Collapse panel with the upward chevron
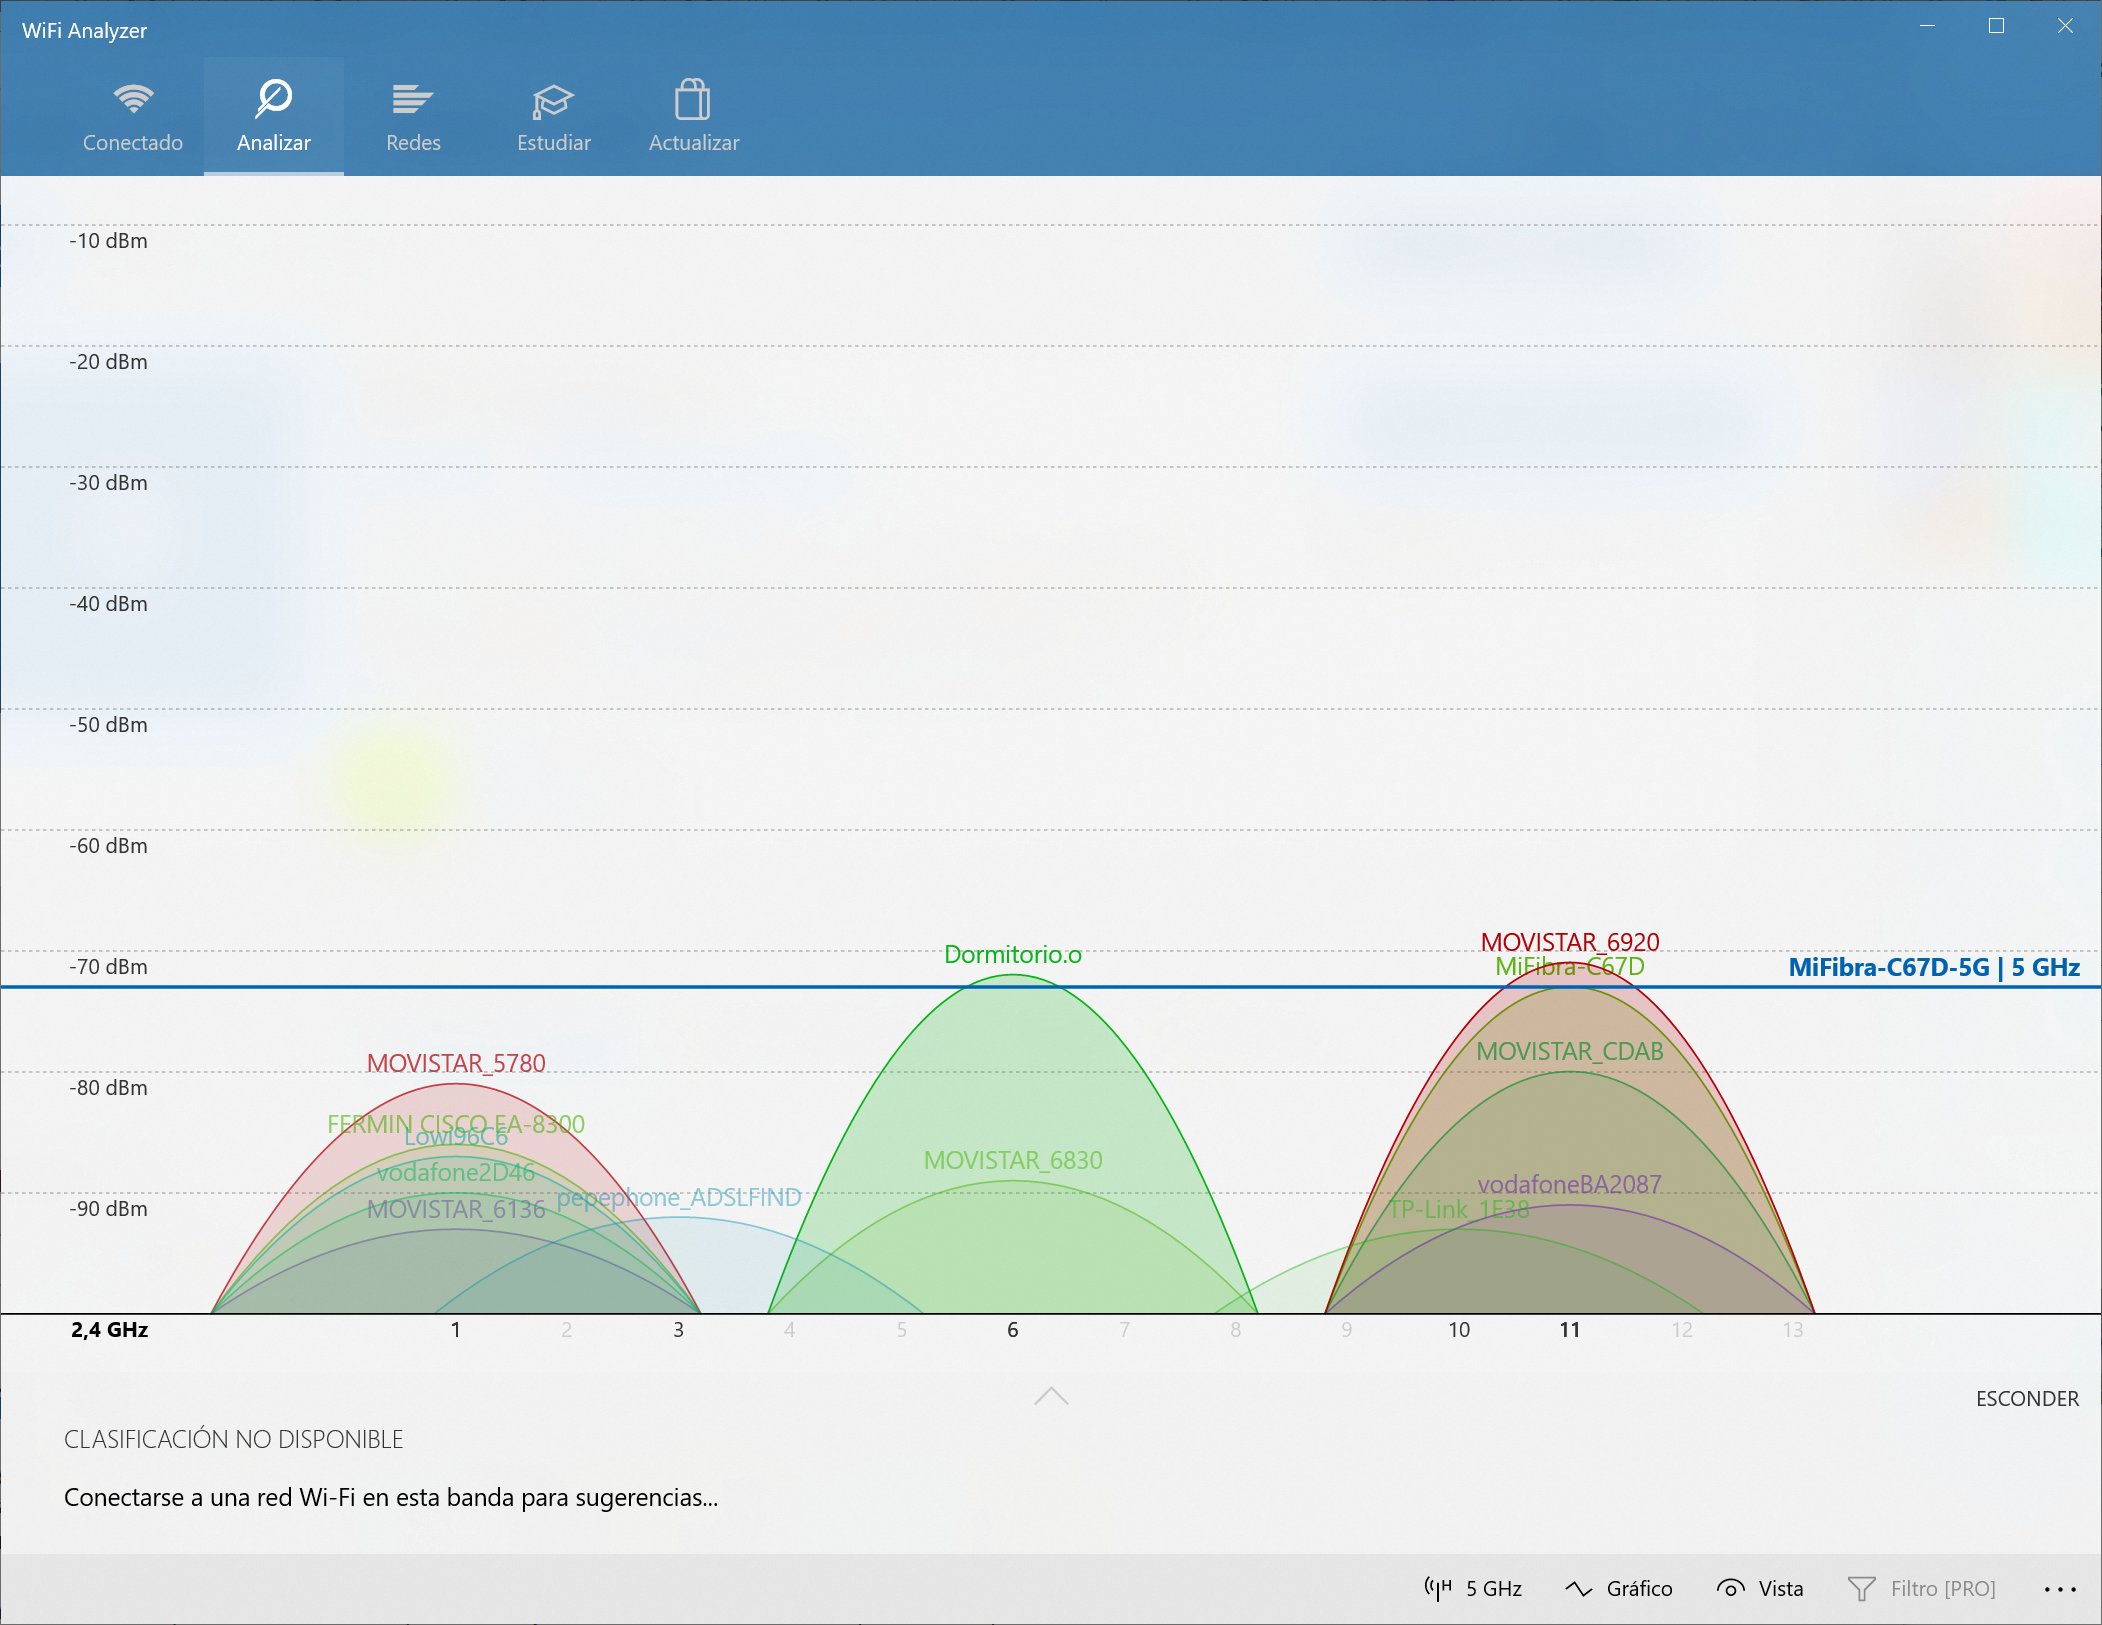This screenshot has width=2102, height=1625. (1051, 1396)
